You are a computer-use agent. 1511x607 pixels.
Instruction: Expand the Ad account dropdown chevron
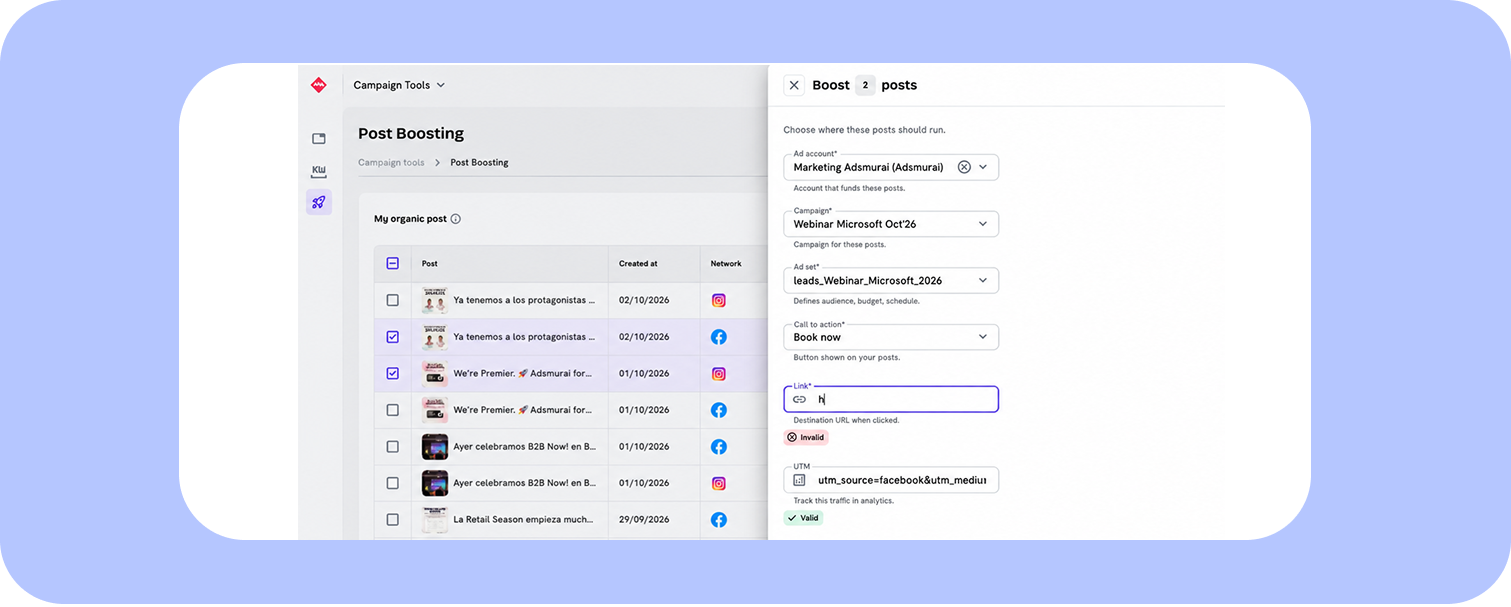point(983,167)
